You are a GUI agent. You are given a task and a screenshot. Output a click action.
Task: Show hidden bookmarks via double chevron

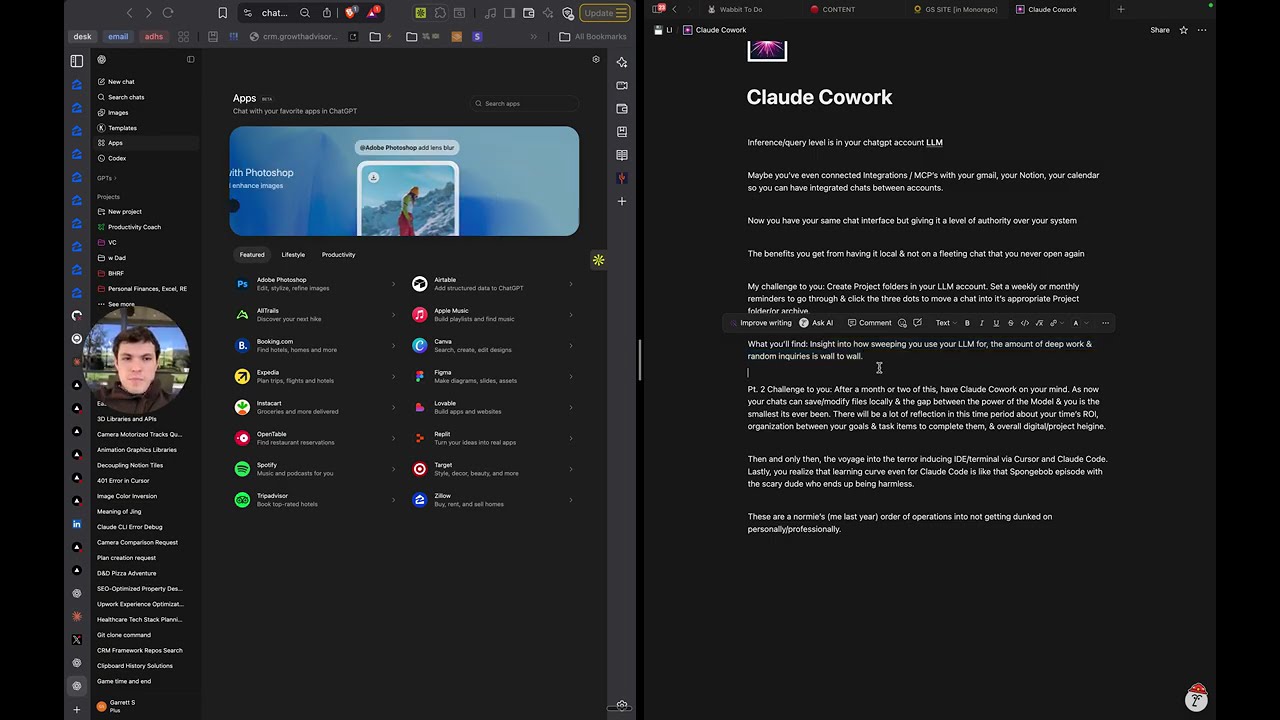tap(533, 37)
